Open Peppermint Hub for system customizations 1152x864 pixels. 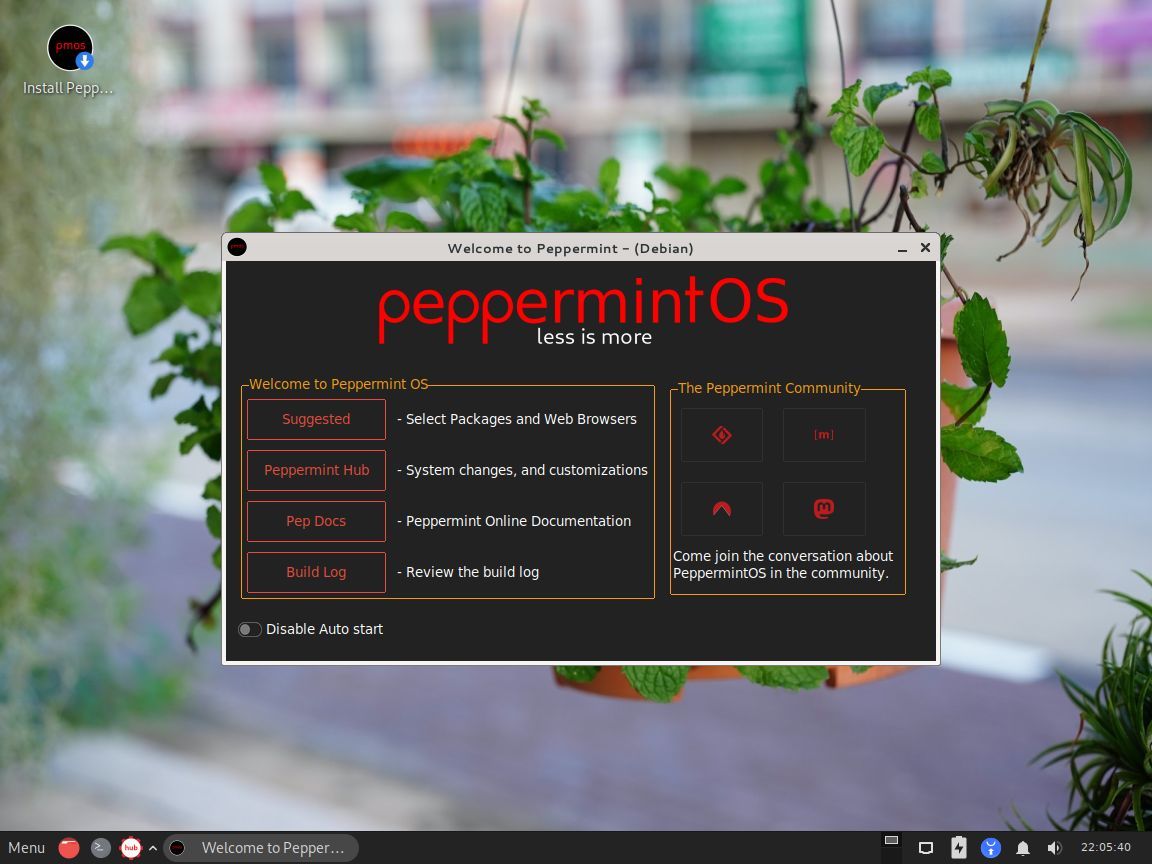click(316, 470)
